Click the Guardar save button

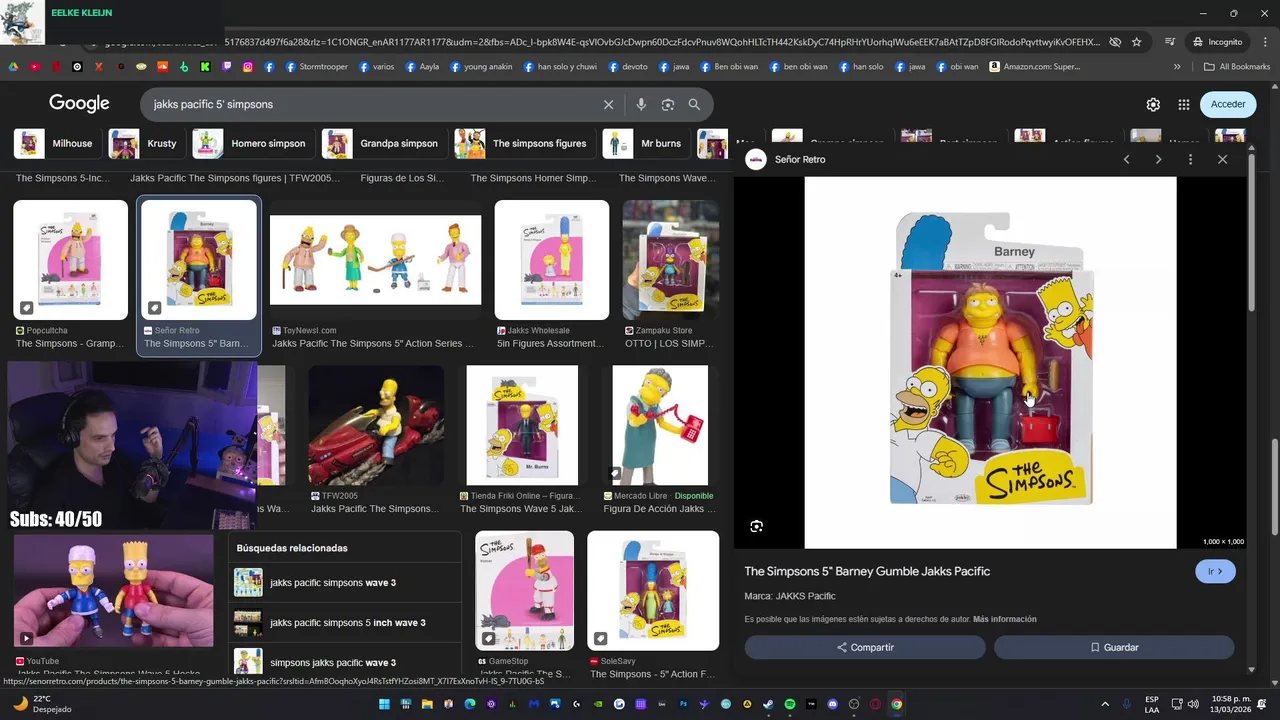(1114, 647)
